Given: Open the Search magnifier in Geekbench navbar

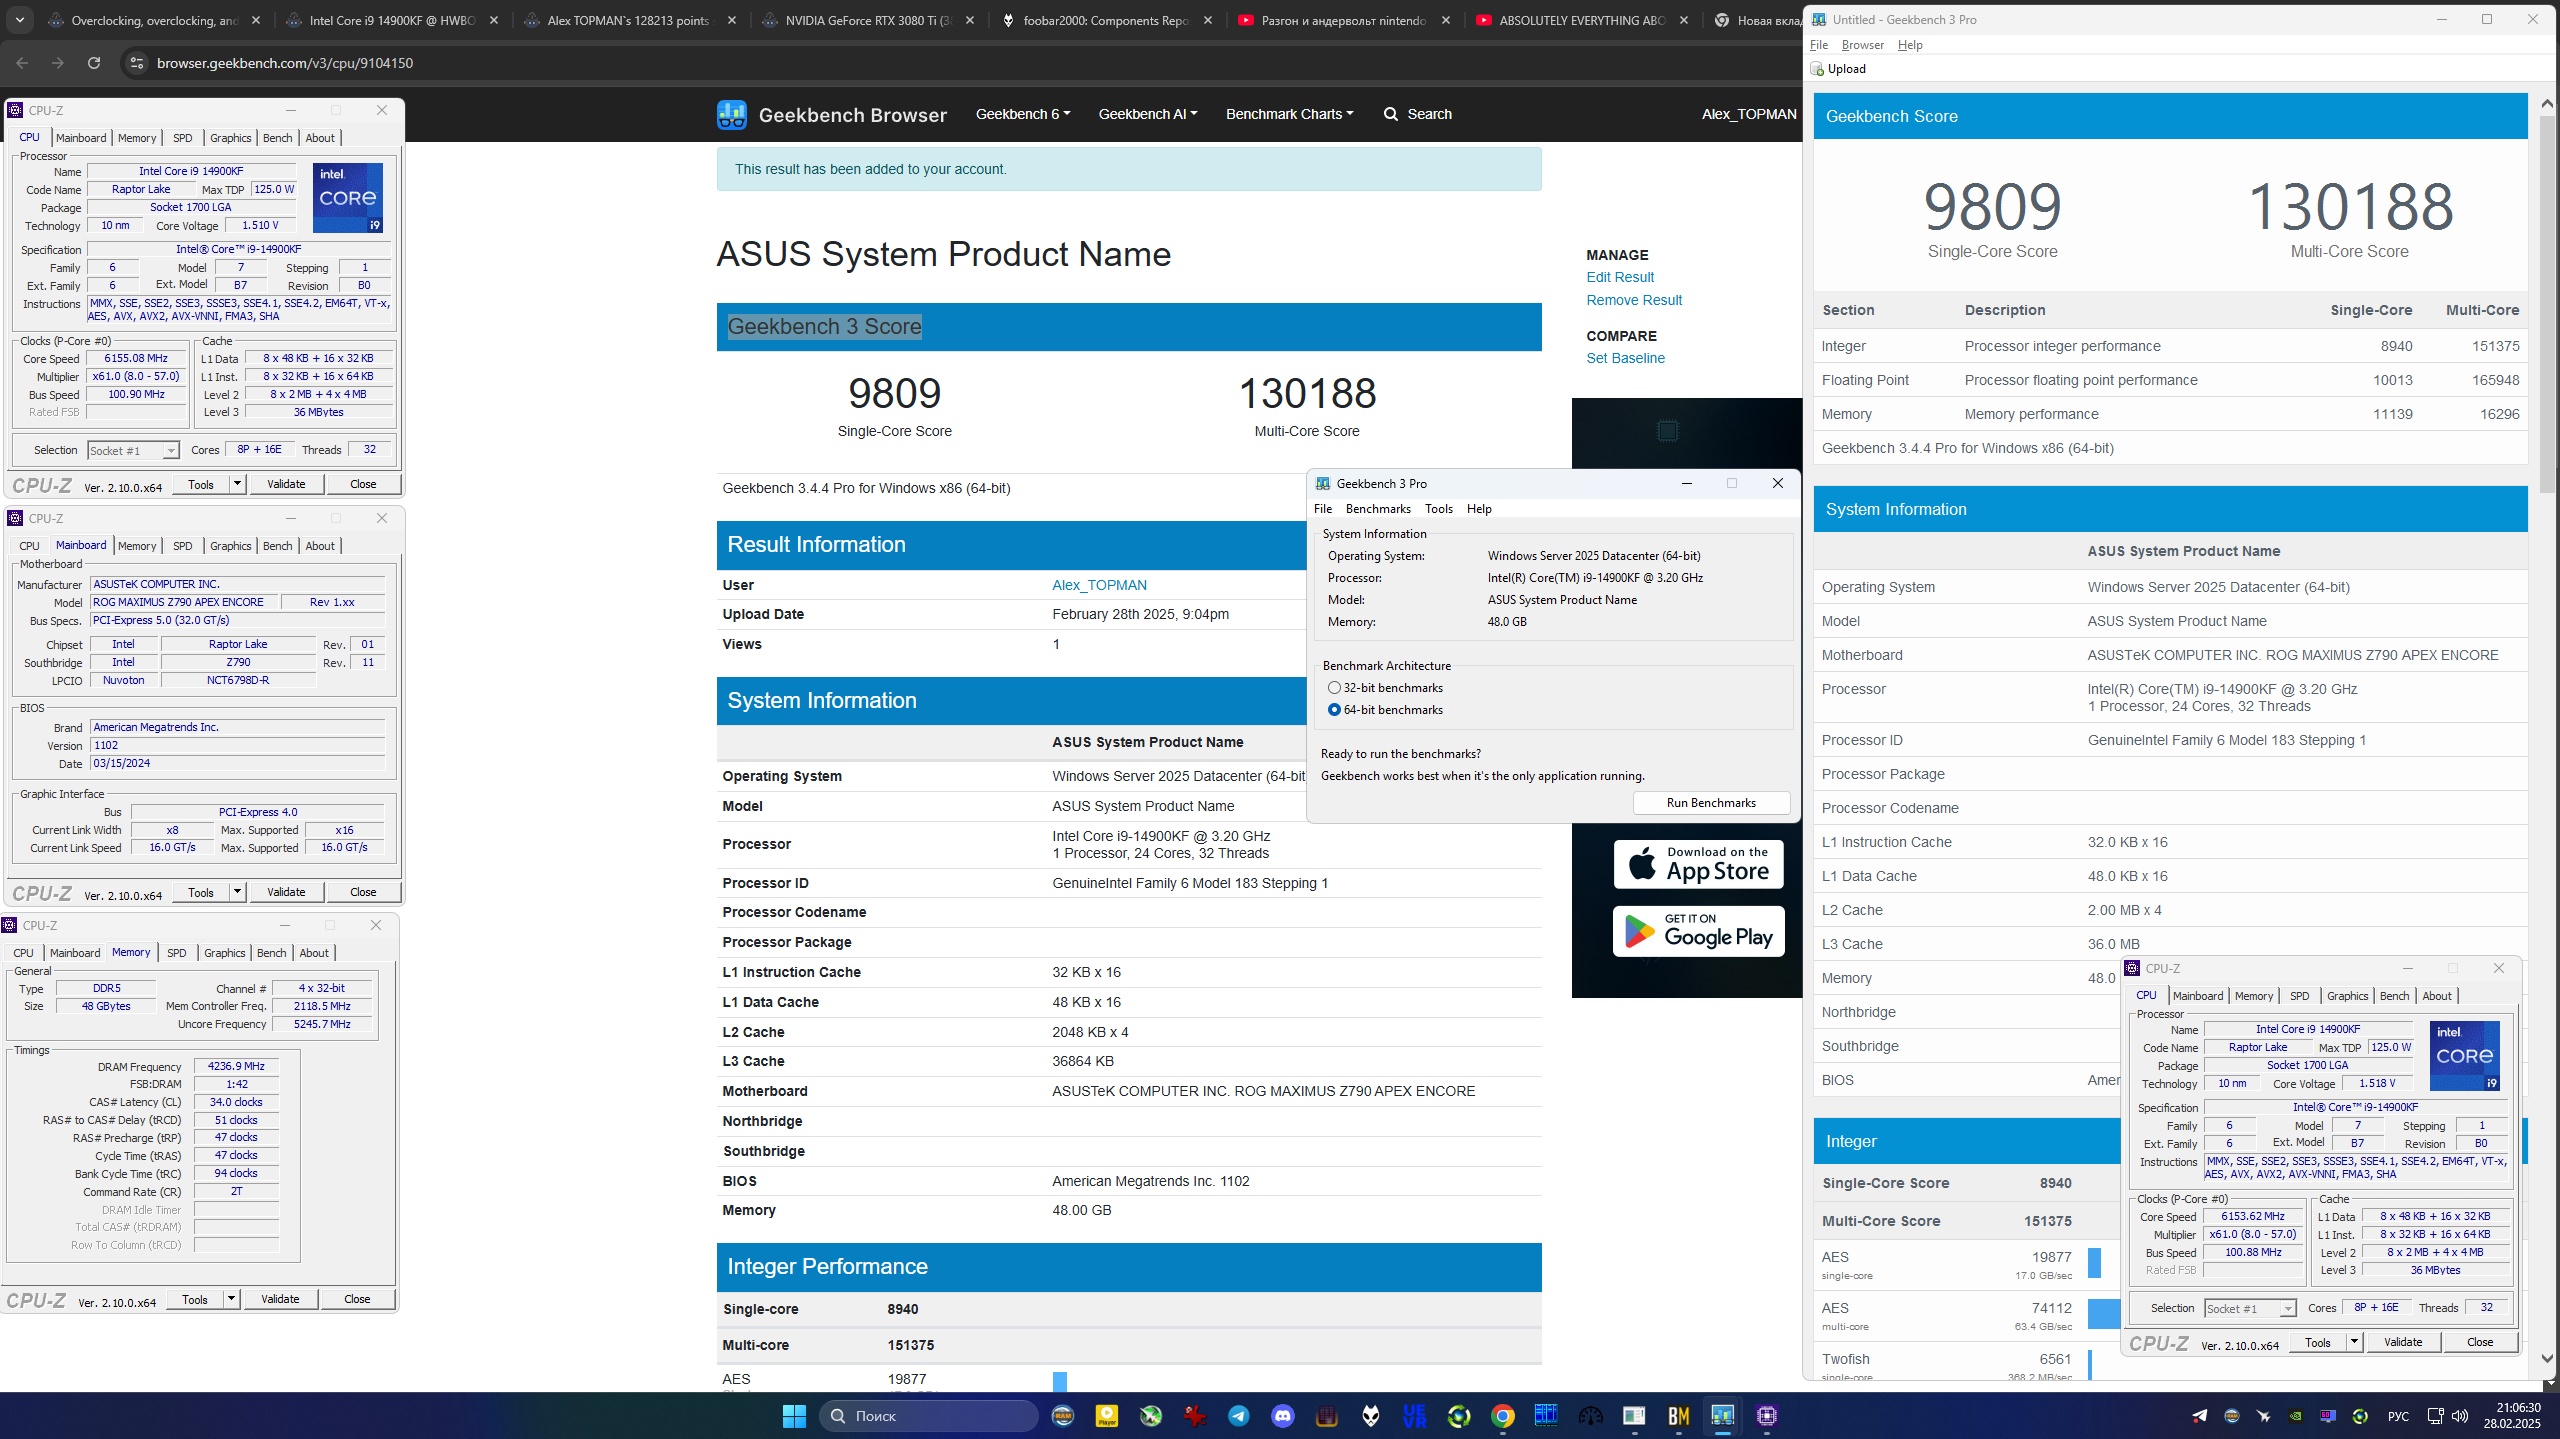Looking at the screenshot, I should pos(1390,114).
